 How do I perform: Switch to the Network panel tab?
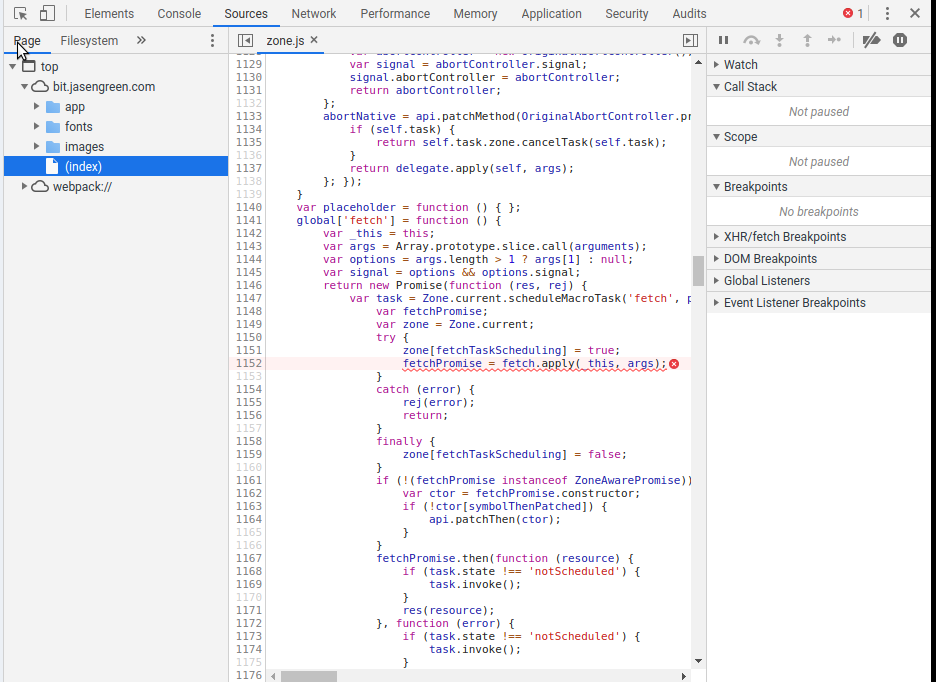click(x=313, y=13)
